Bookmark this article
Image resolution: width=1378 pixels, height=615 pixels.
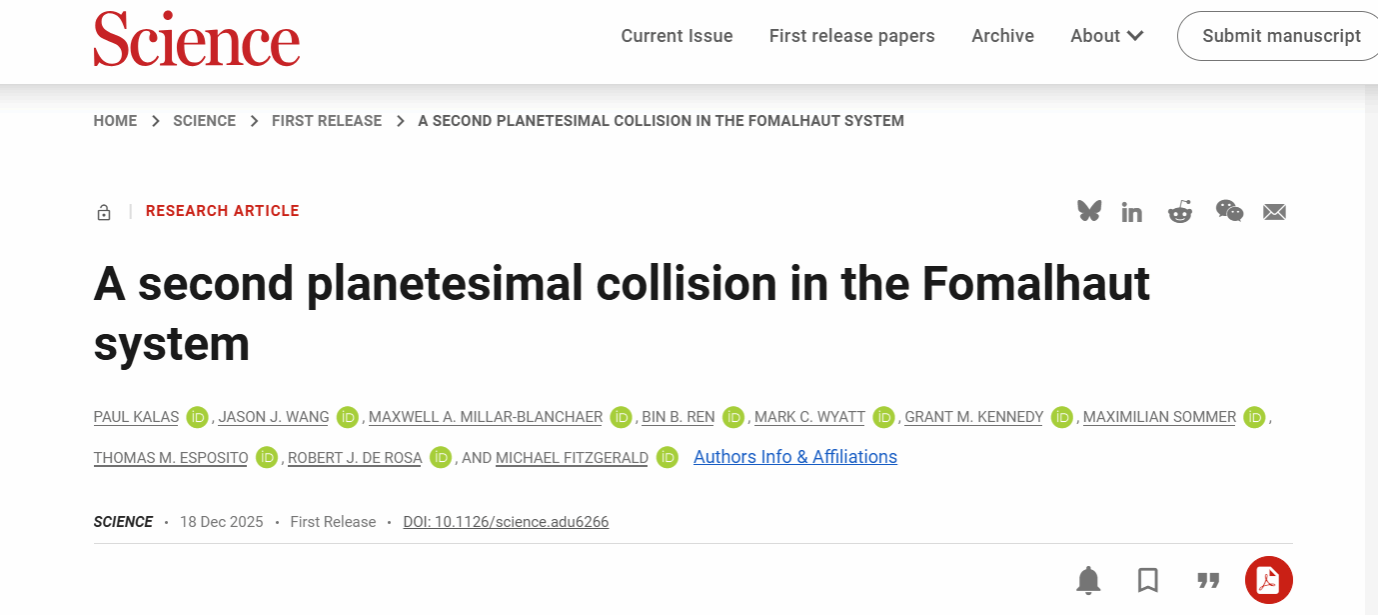[x=1148, y=580]
